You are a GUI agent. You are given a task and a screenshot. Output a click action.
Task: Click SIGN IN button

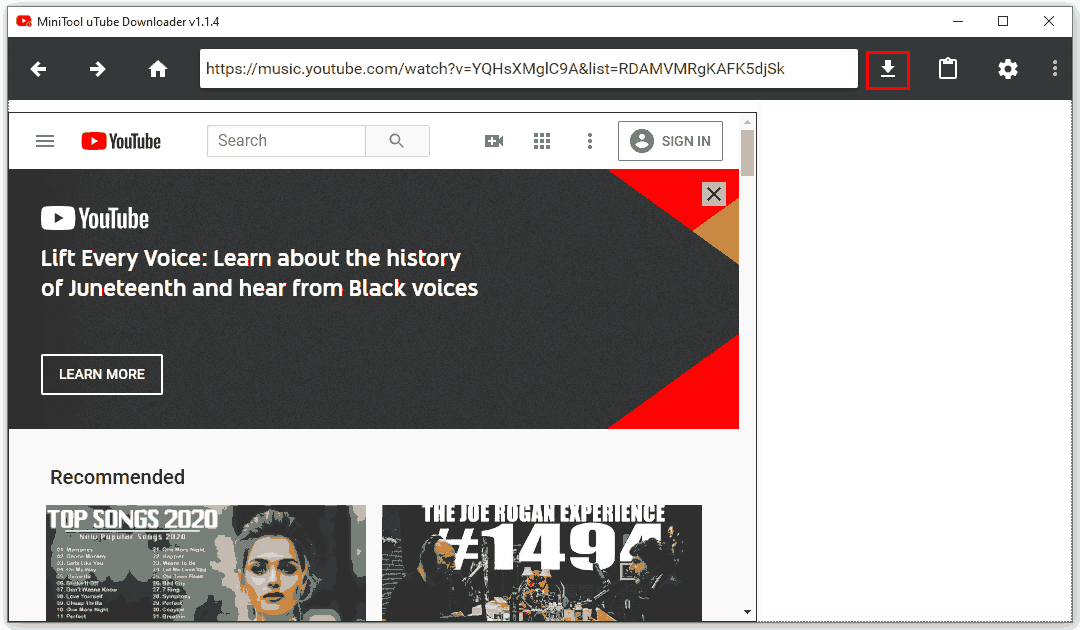click(x=670, y=141)
